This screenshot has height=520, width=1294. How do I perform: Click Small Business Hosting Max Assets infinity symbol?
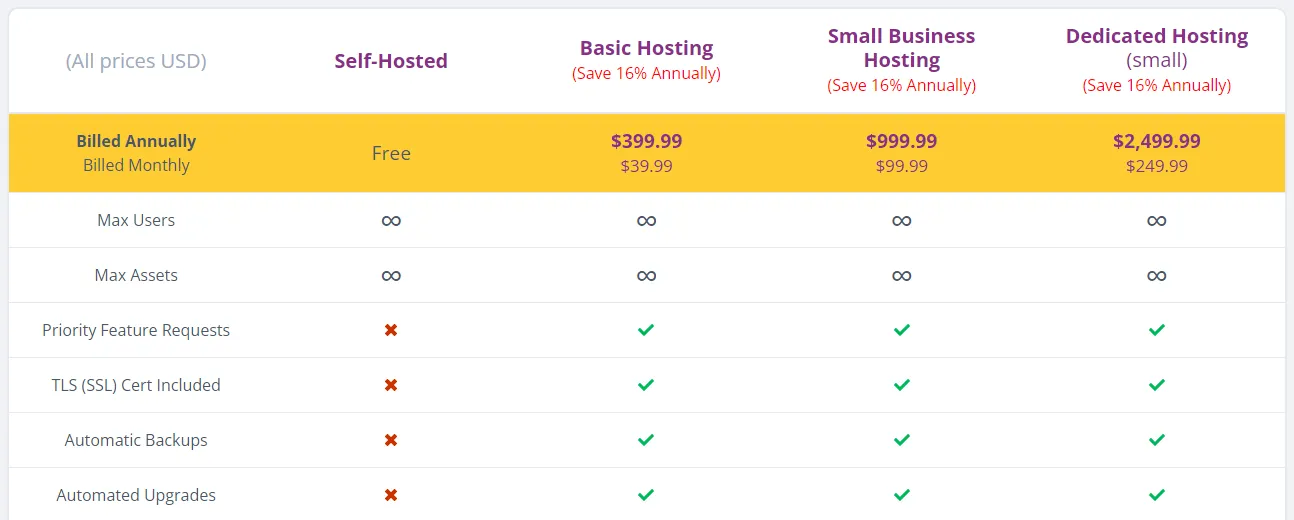(902, 275)
